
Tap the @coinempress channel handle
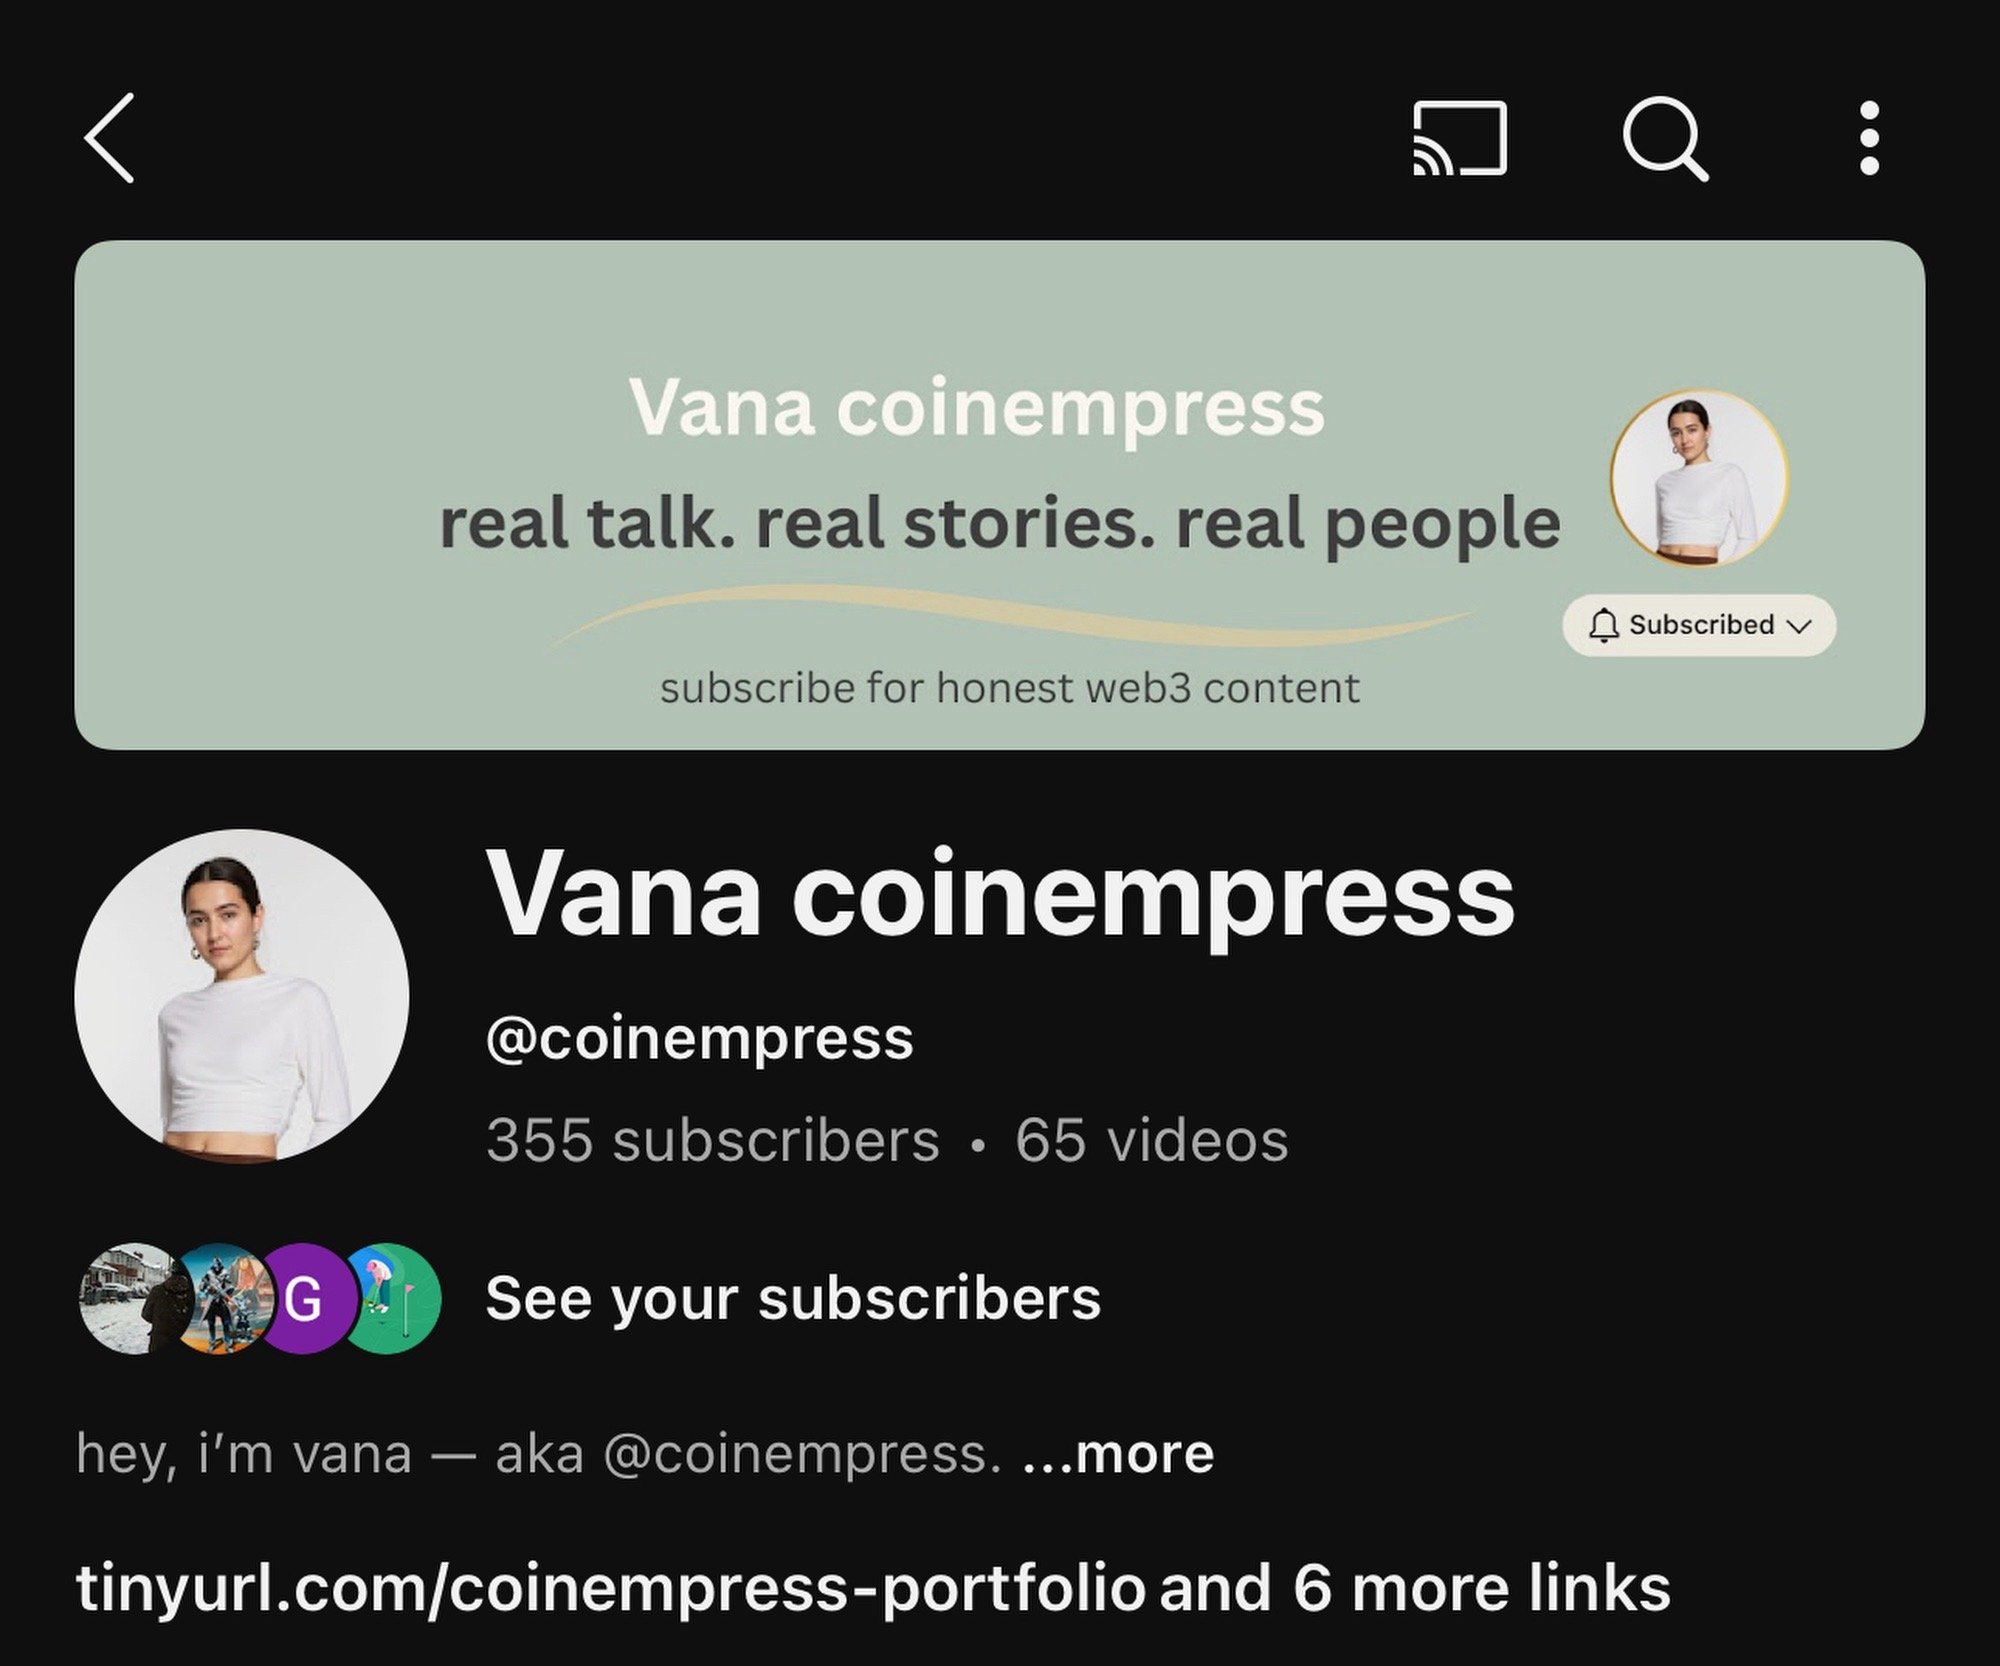tap(699, 1040)
